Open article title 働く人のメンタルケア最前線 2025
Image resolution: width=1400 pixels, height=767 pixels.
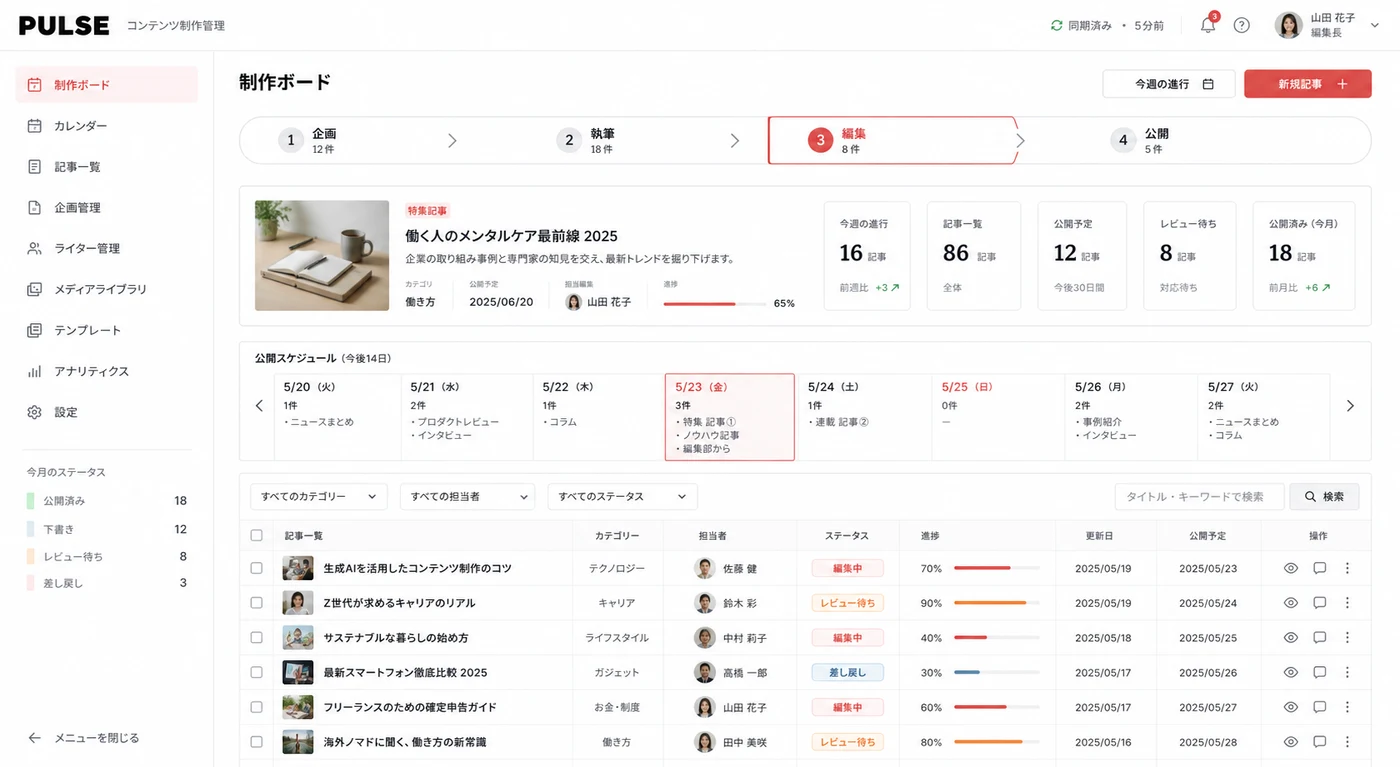[x=511, y=236]
